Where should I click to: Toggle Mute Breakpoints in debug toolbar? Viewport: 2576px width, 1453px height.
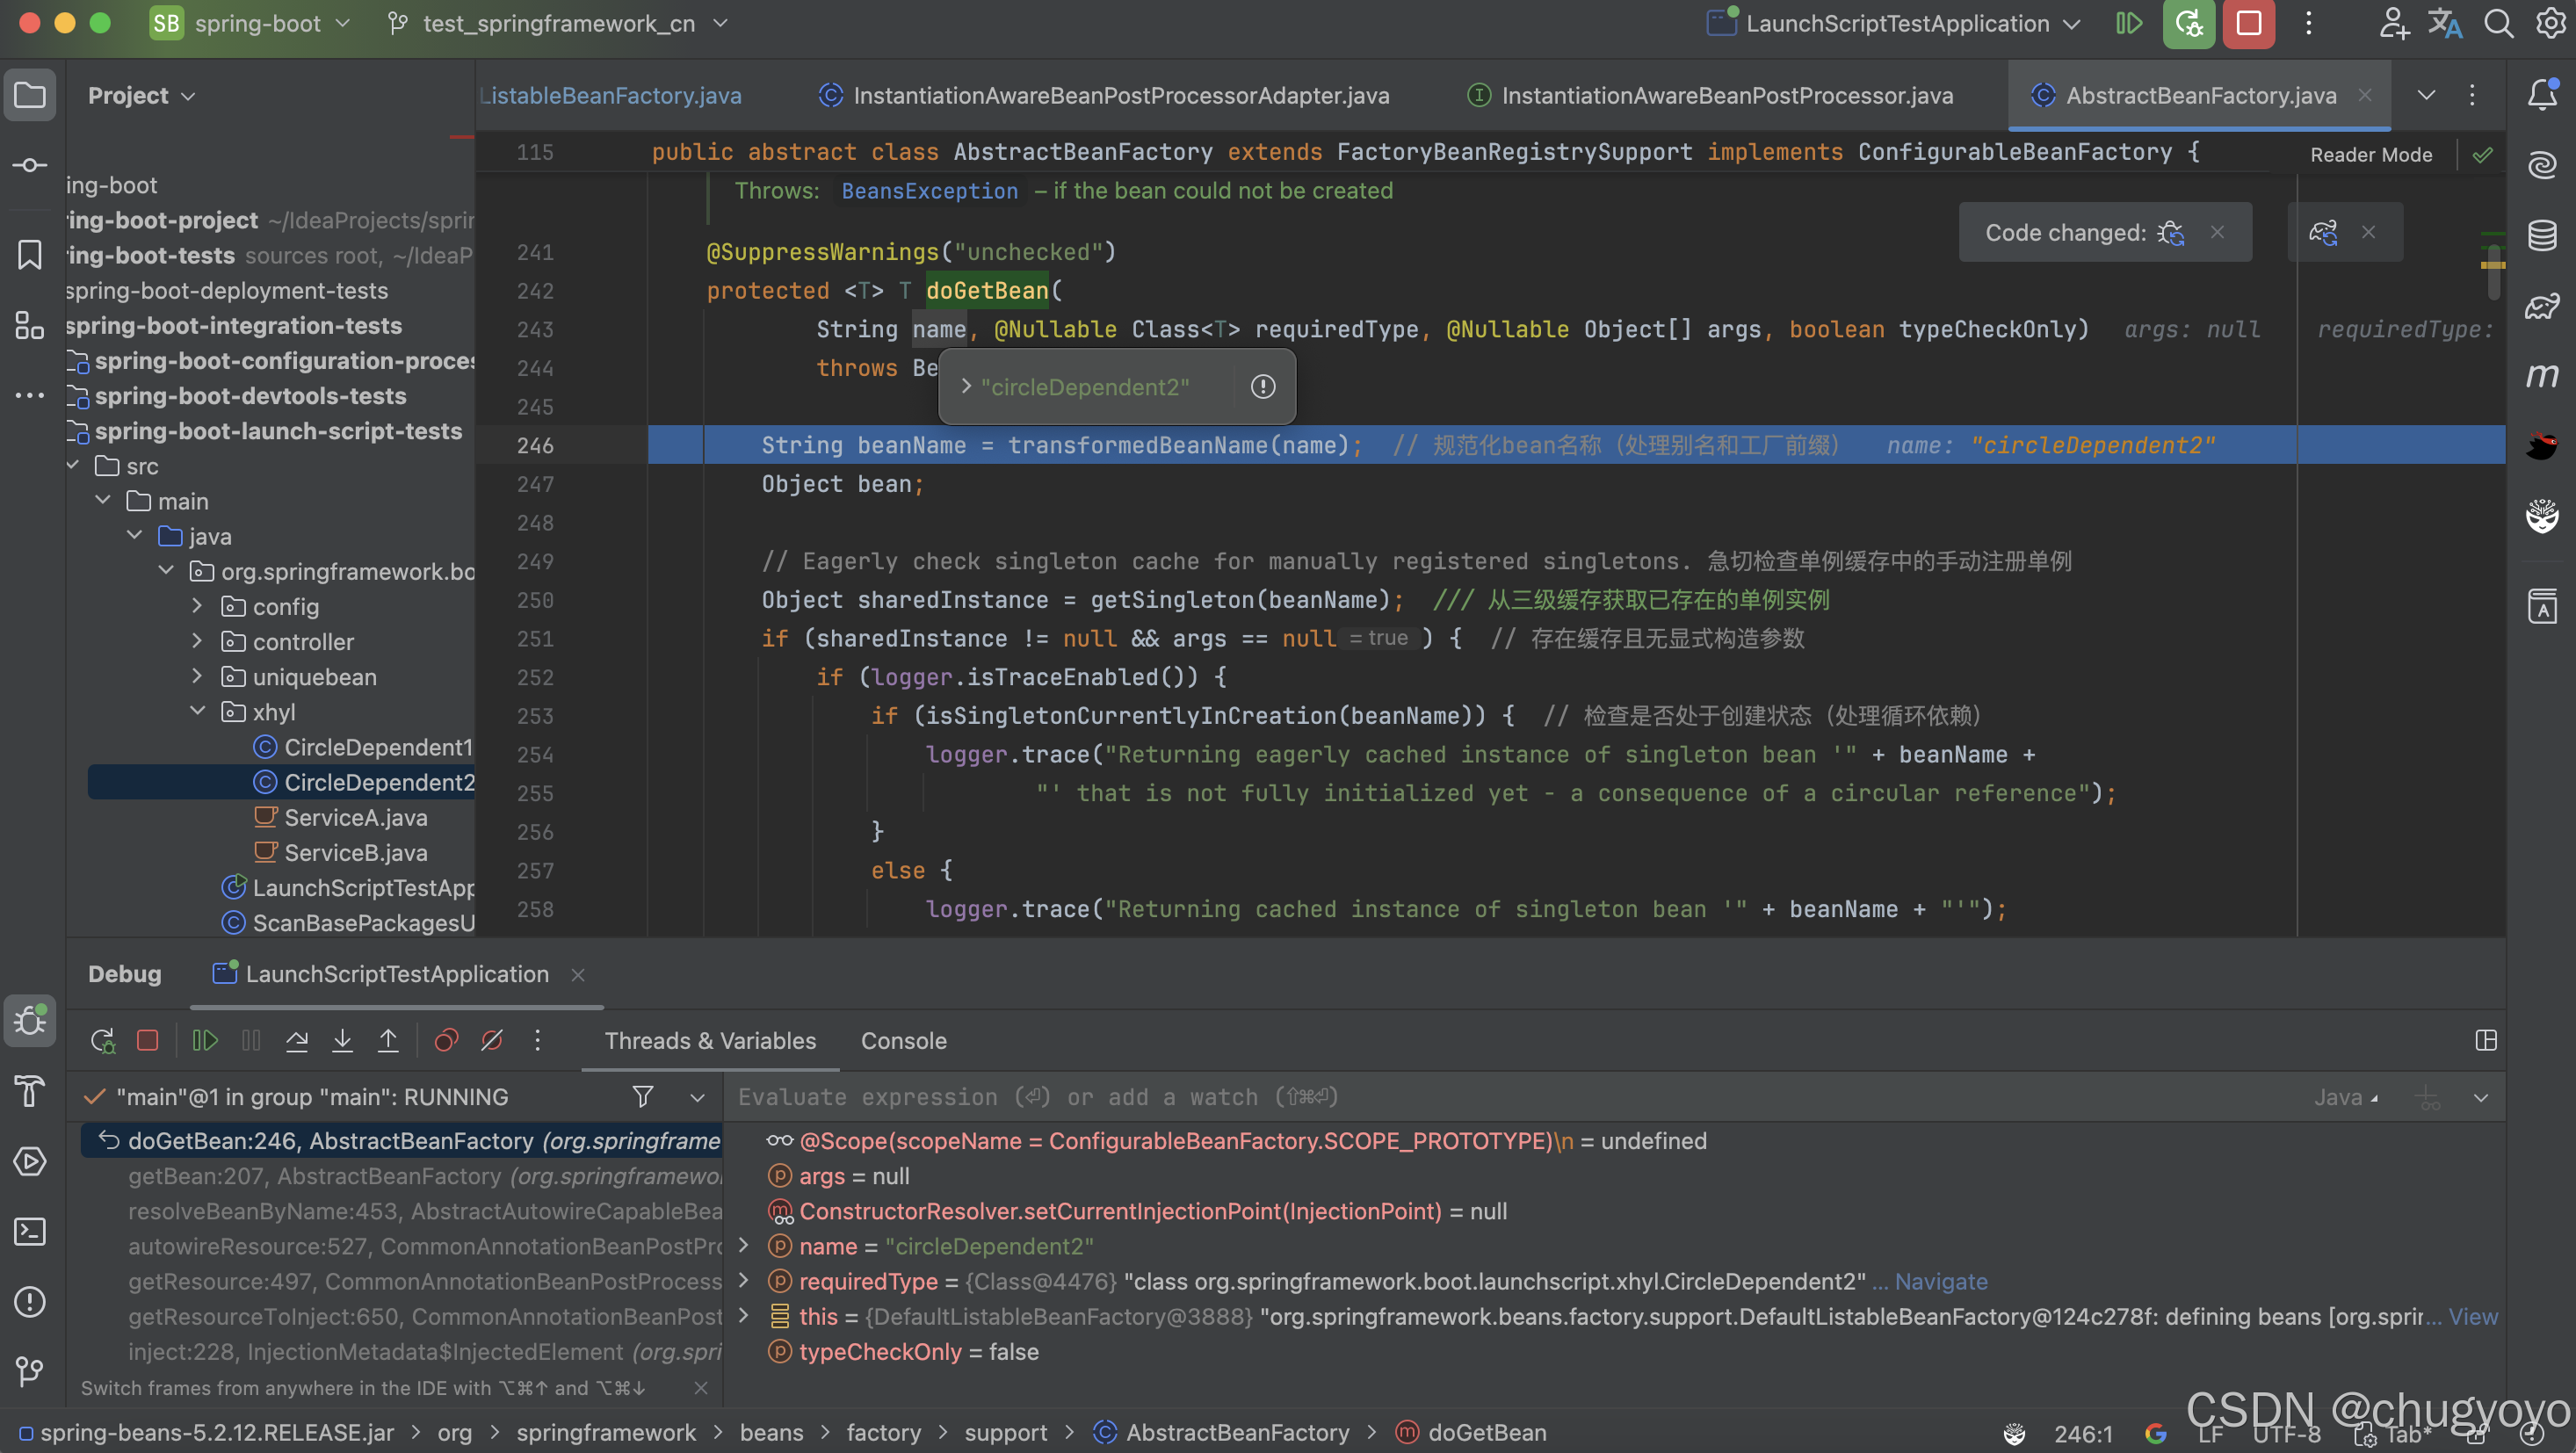pyautogui.click(x=492, y=1041)
